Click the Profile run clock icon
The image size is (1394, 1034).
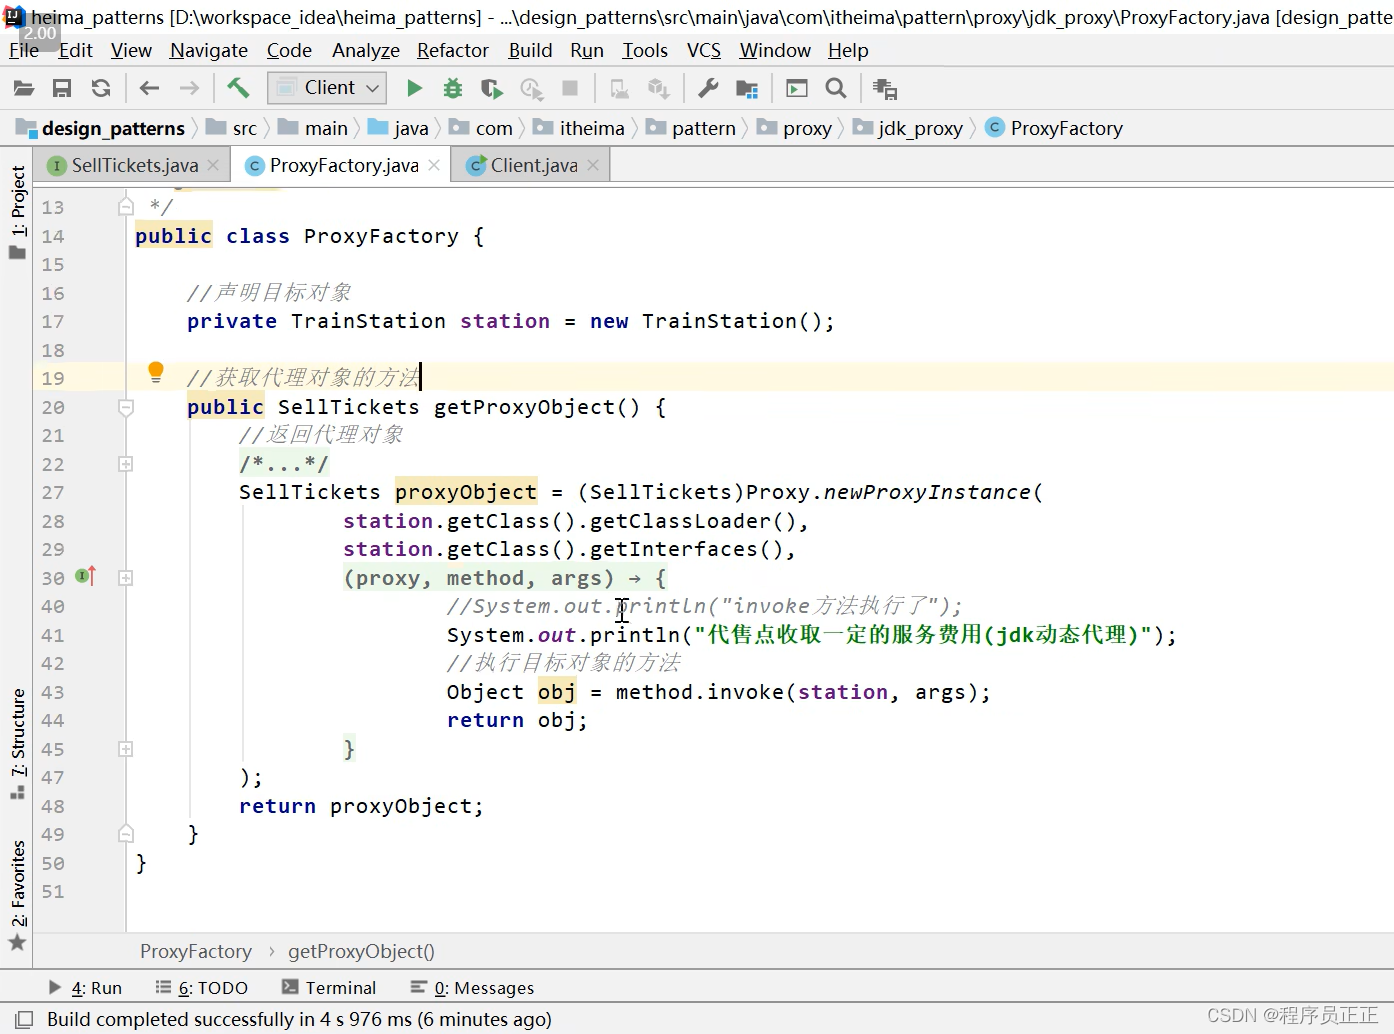pos(531,89)
